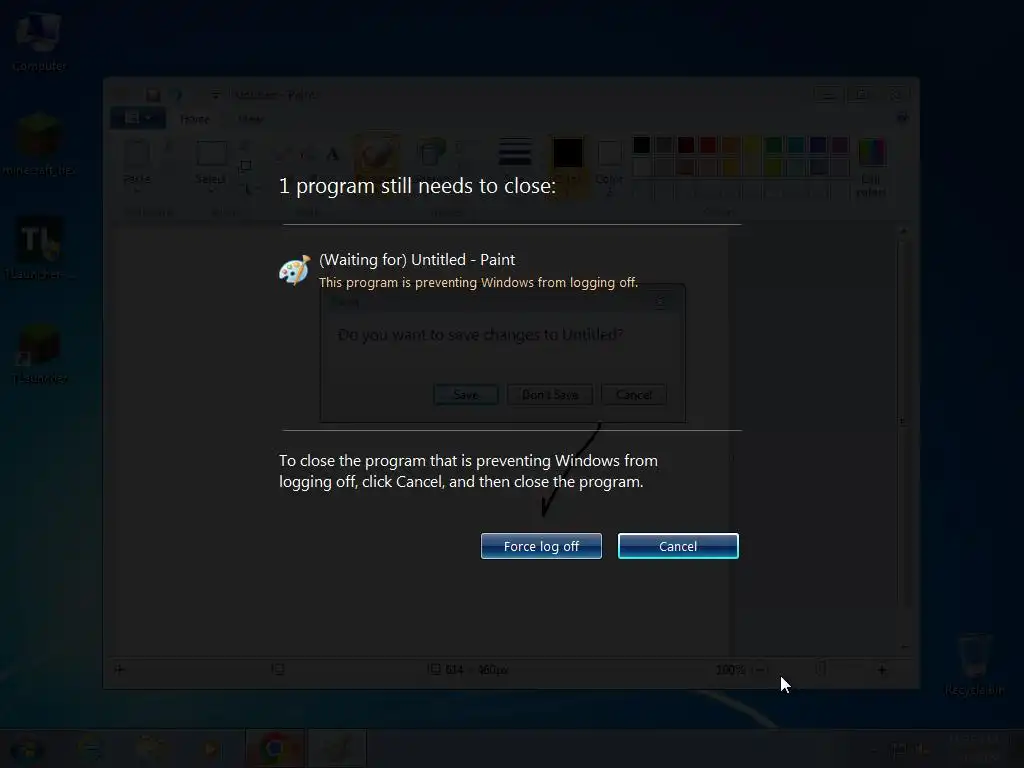
Task: Cancel the log off
Action: [x=678, y=546]
